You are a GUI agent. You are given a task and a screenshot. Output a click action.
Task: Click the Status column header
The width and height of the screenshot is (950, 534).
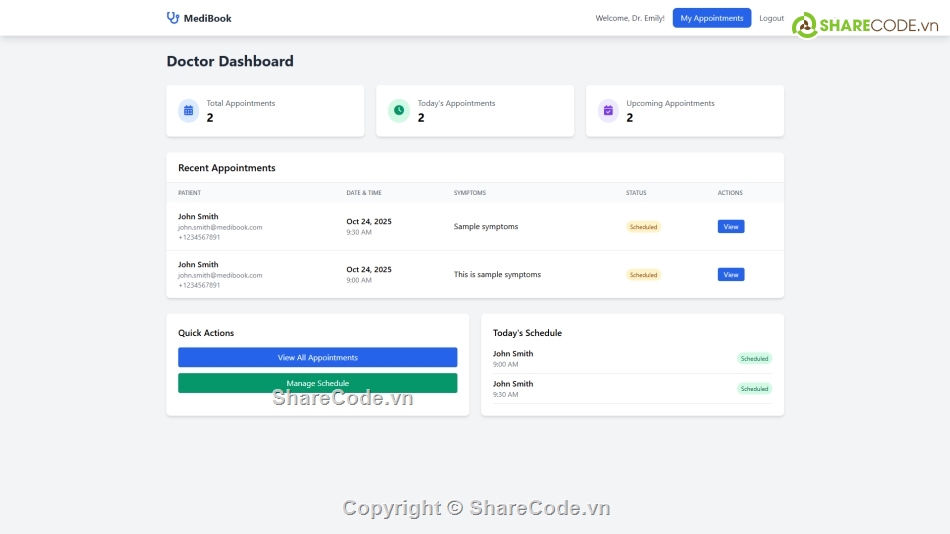(x=636, y=193)
